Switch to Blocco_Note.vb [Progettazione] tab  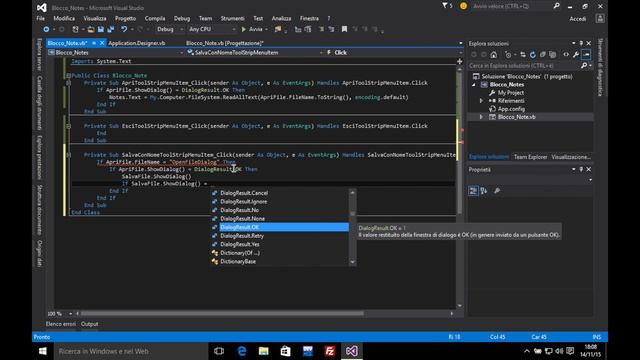click(x=225, y=43)
